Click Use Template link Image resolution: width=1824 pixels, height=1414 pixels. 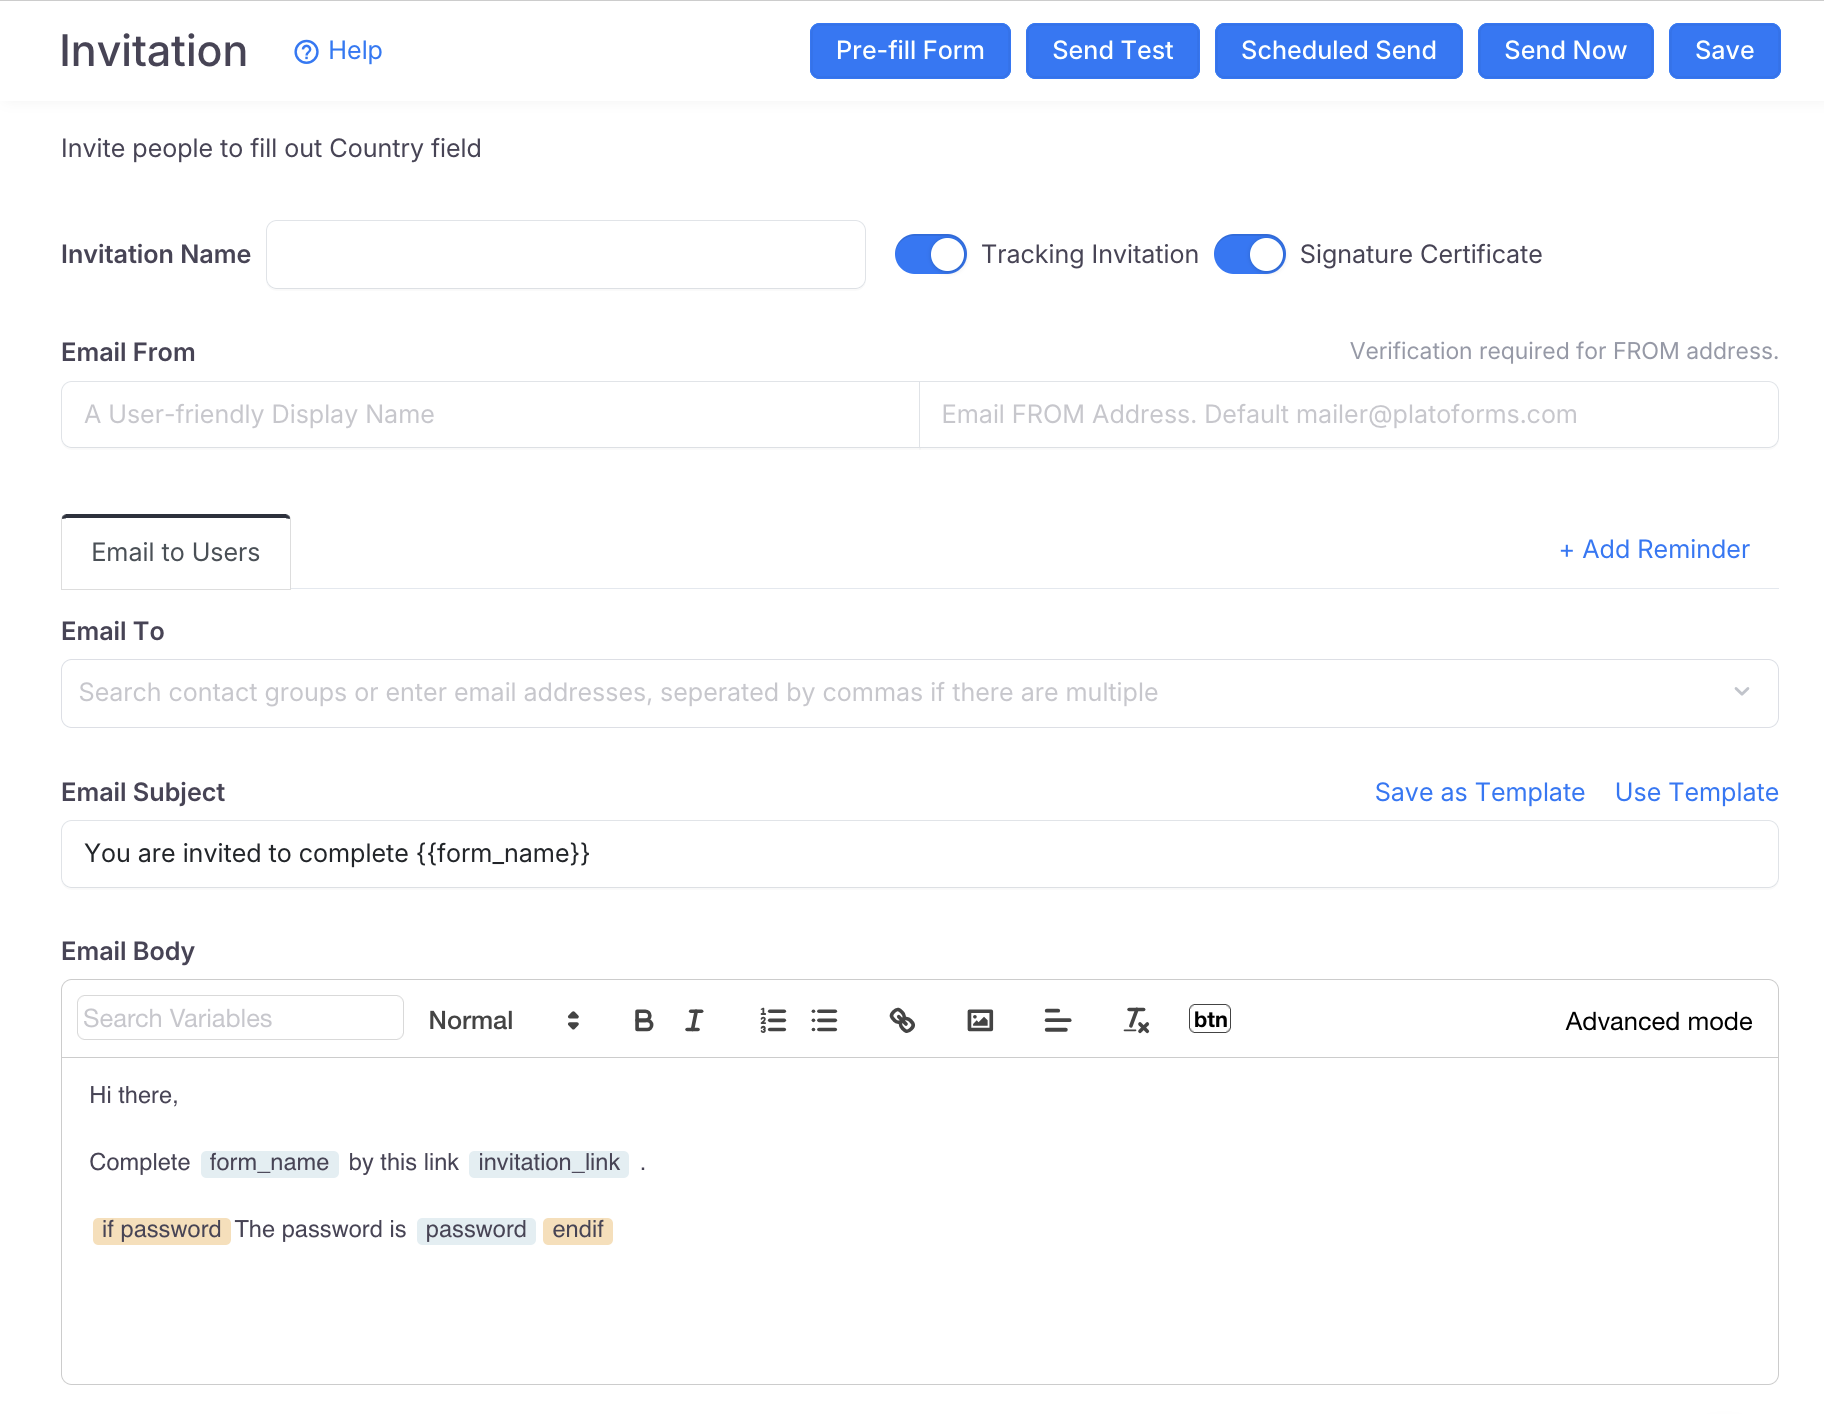pos(1696,792)
